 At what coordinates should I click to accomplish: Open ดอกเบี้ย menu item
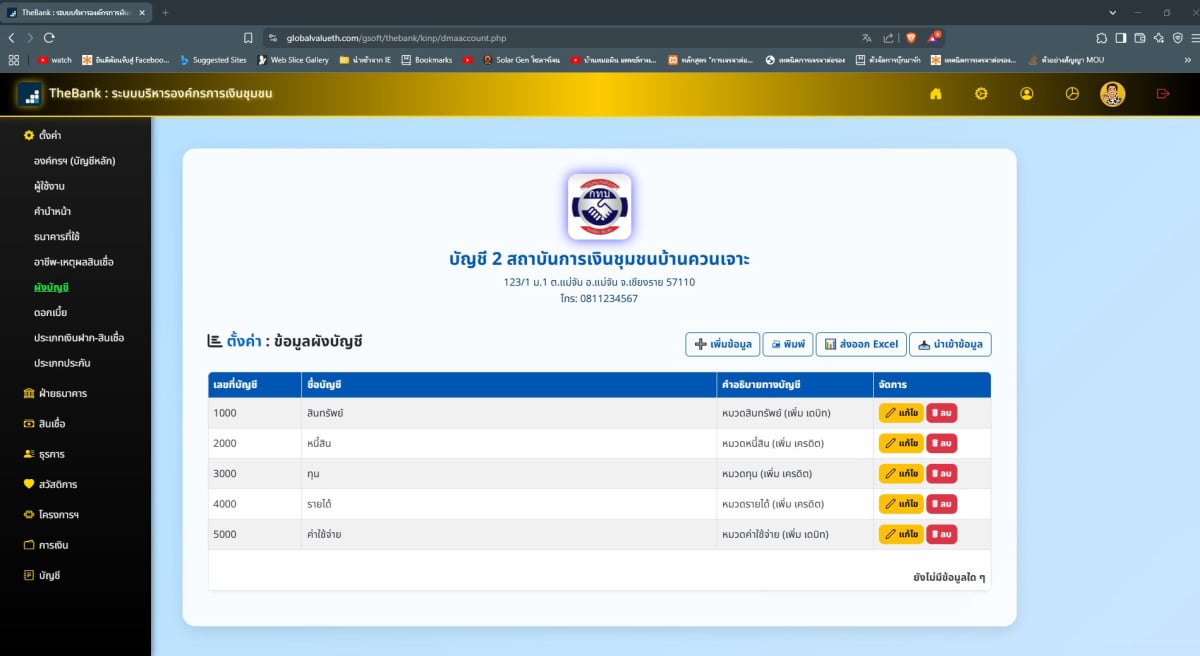point(50,313)
